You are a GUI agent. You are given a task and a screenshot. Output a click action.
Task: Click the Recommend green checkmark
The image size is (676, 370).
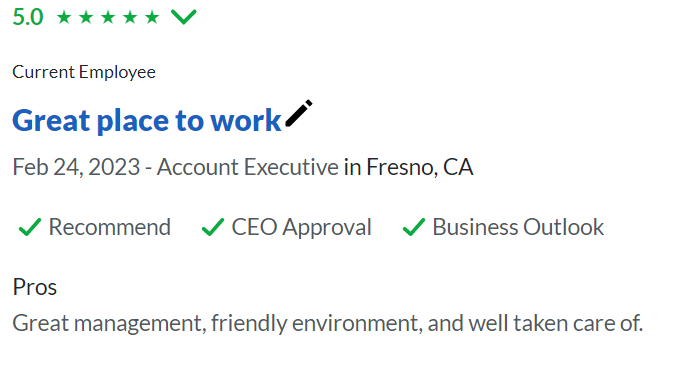coord(30,227)
